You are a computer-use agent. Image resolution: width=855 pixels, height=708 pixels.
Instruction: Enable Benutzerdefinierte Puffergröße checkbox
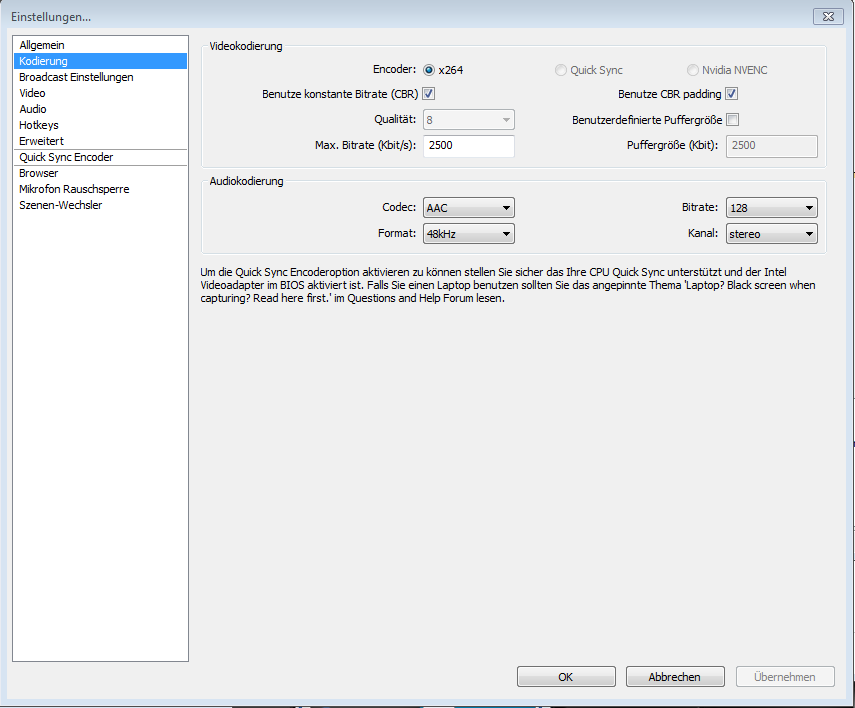coord(733,119)
